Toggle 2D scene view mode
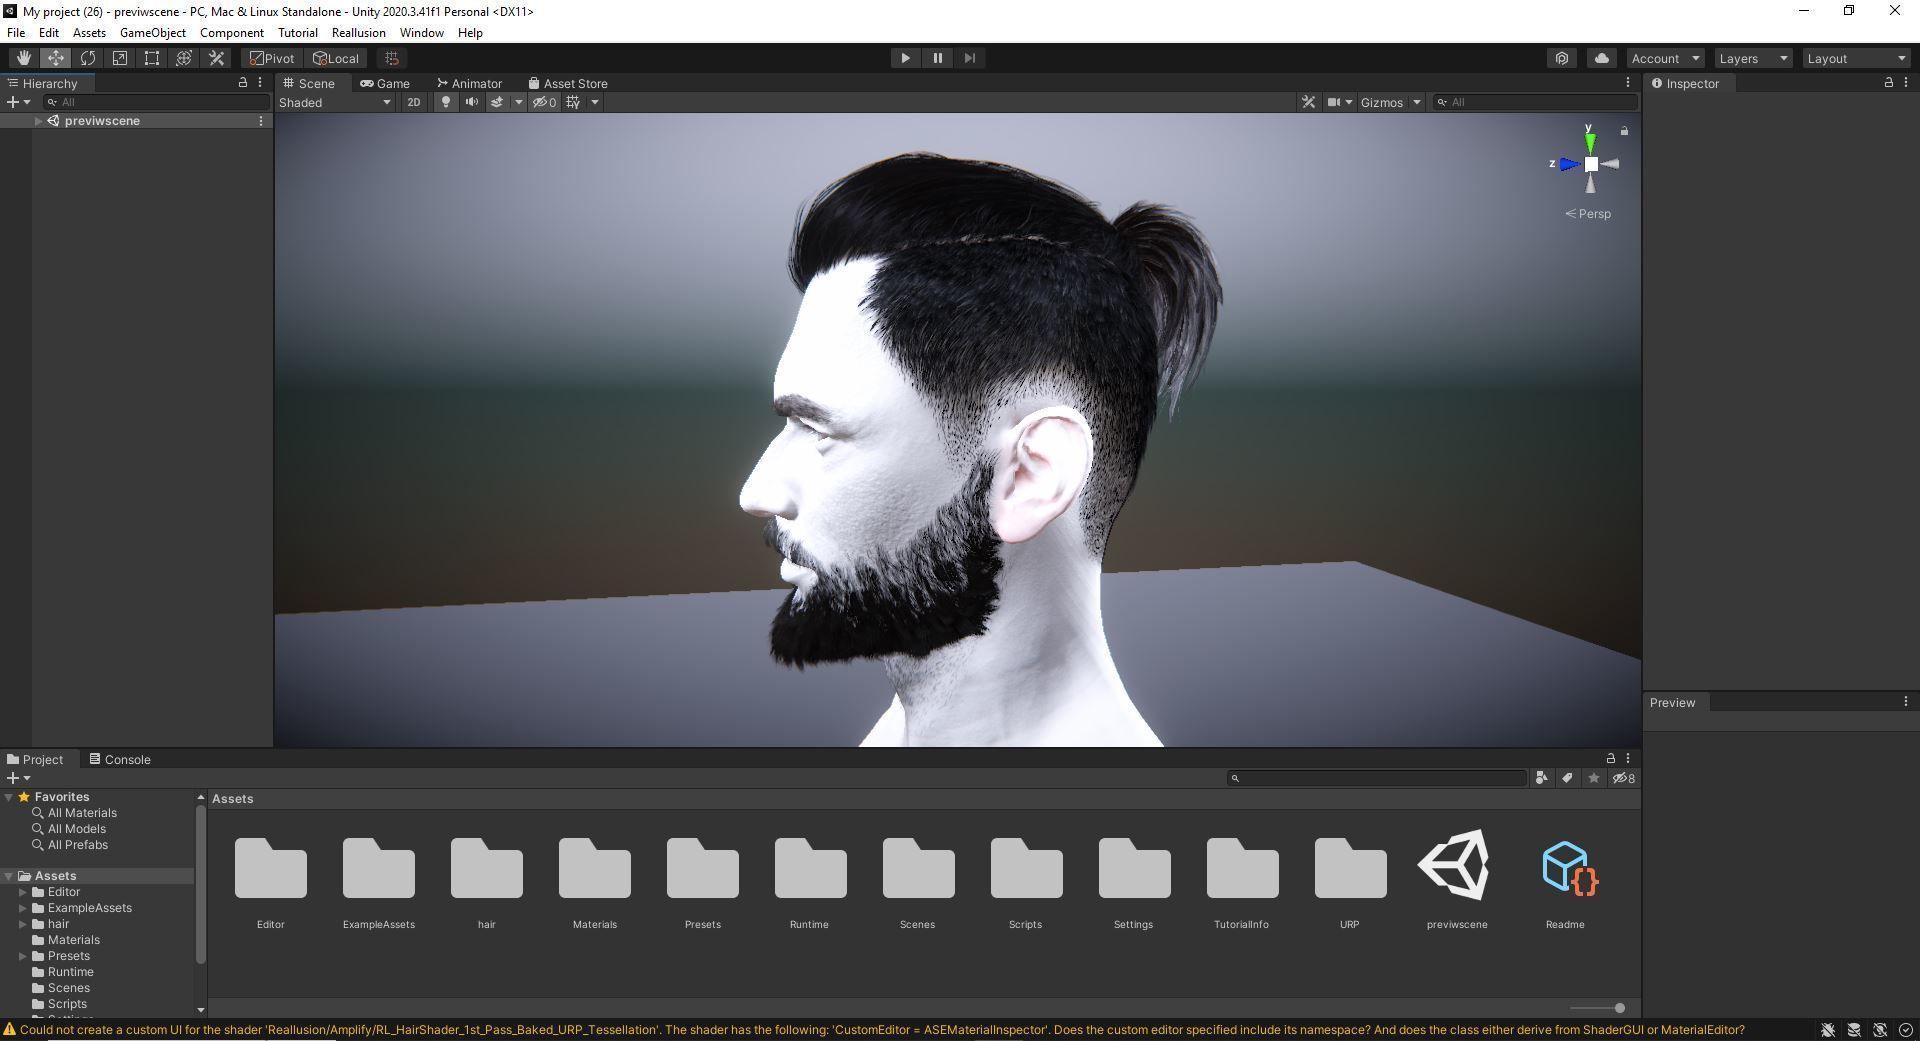Screen dimensions: 1920x1041 (x=413, y=102)
